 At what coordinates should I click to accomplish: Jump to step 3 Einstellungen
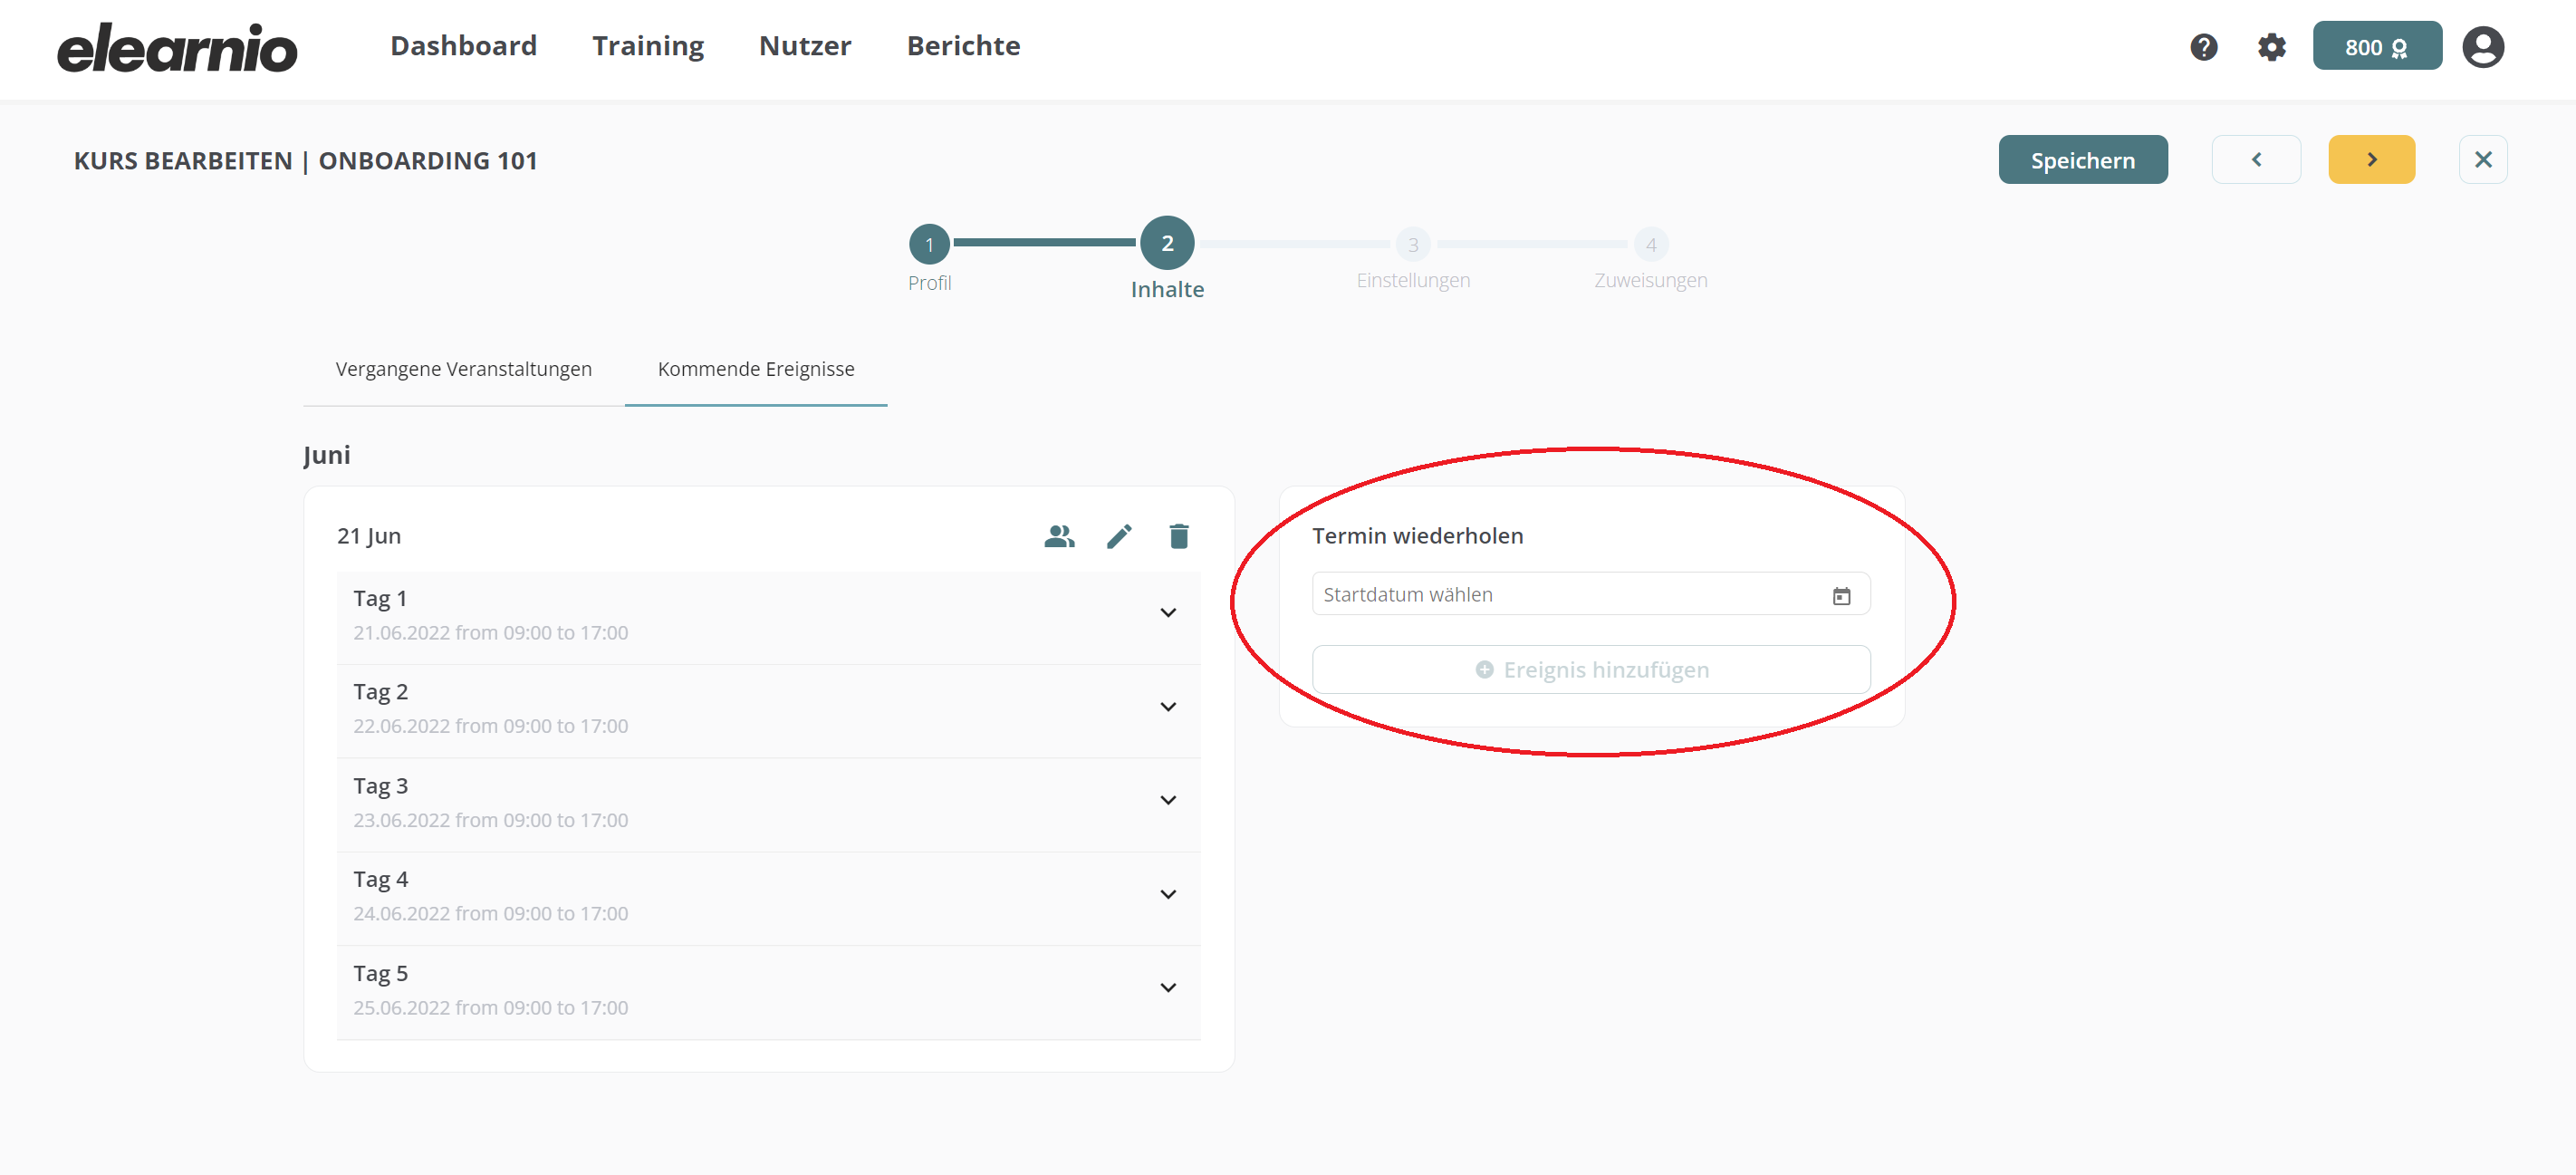pos(1413,244)
